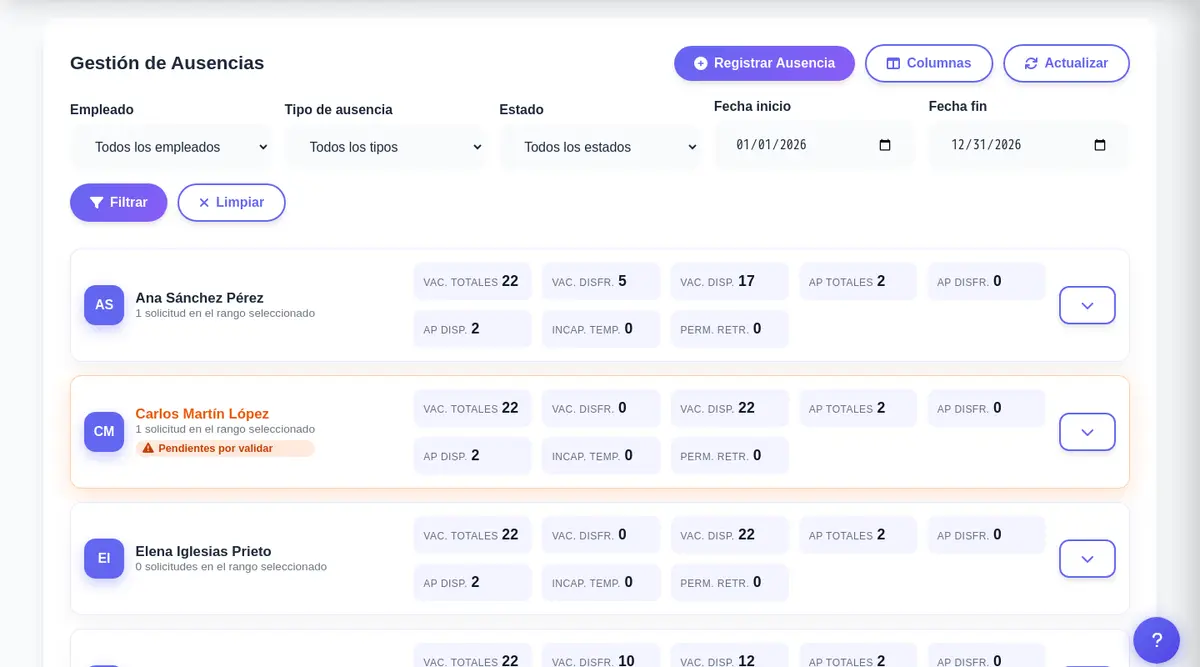Click the Fecha inicio date field
1200x667 pixels.
point(814,145)
